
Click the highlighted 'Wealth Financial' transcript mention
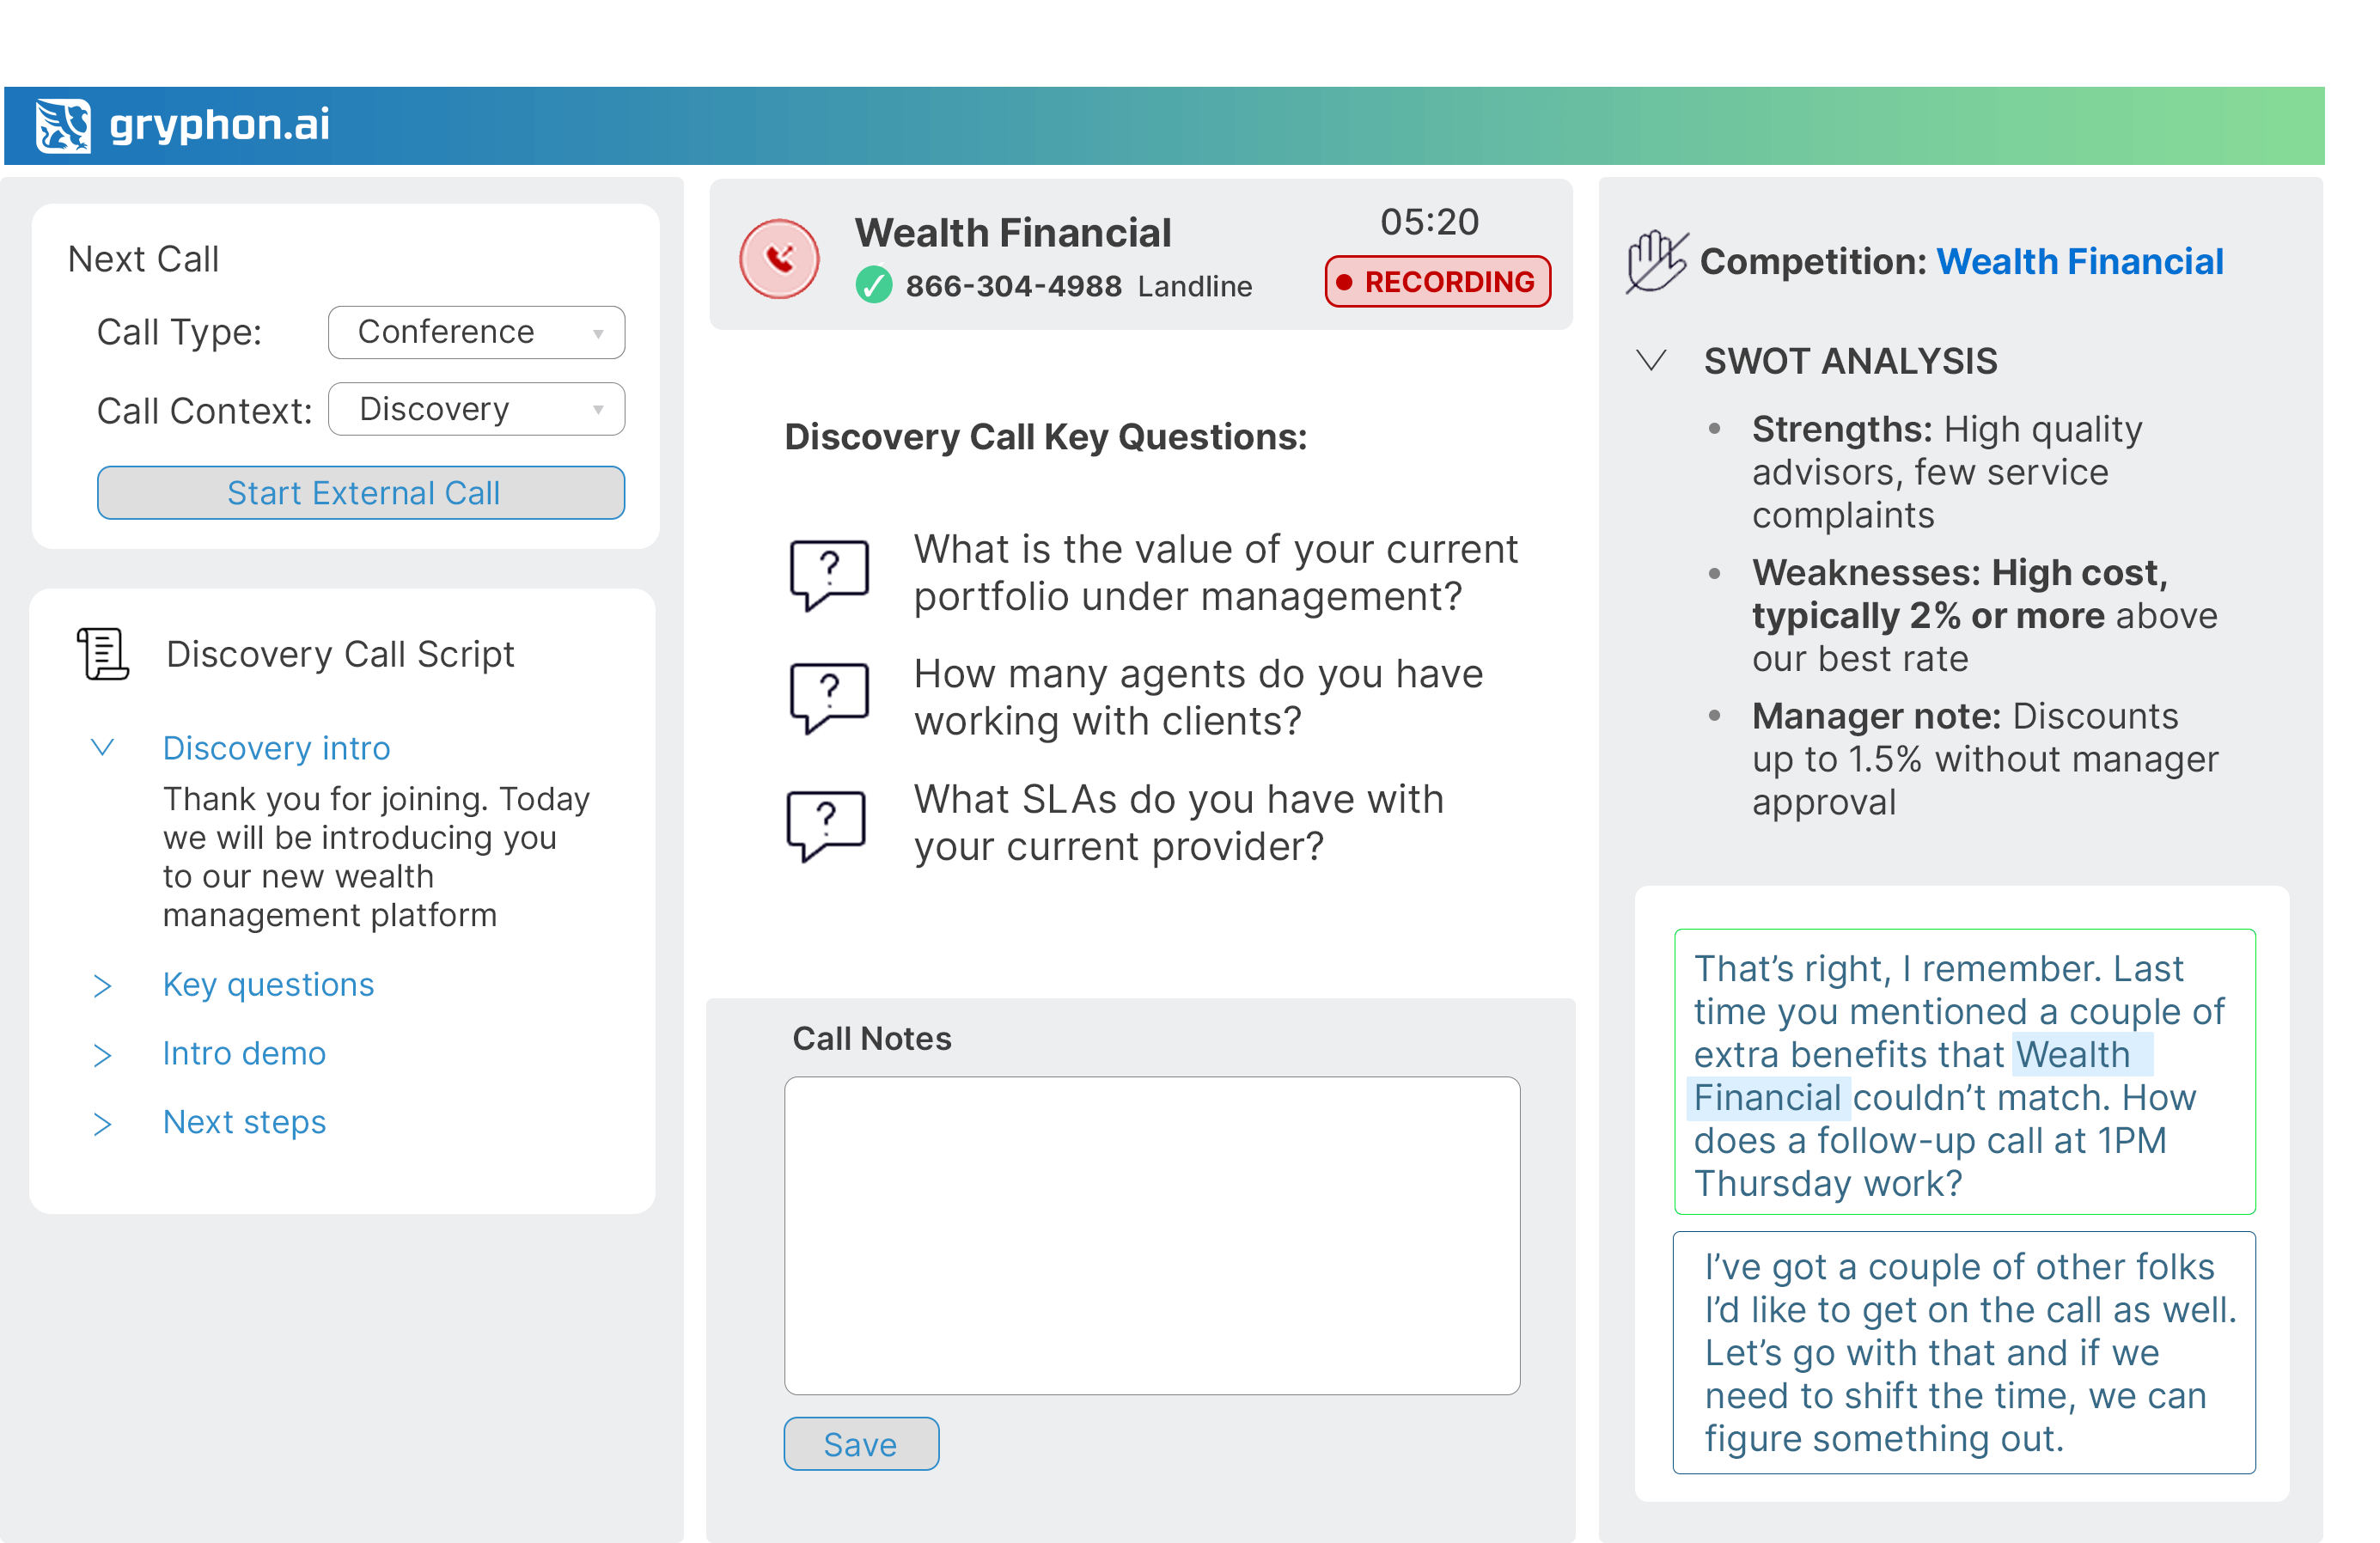1920,1076
